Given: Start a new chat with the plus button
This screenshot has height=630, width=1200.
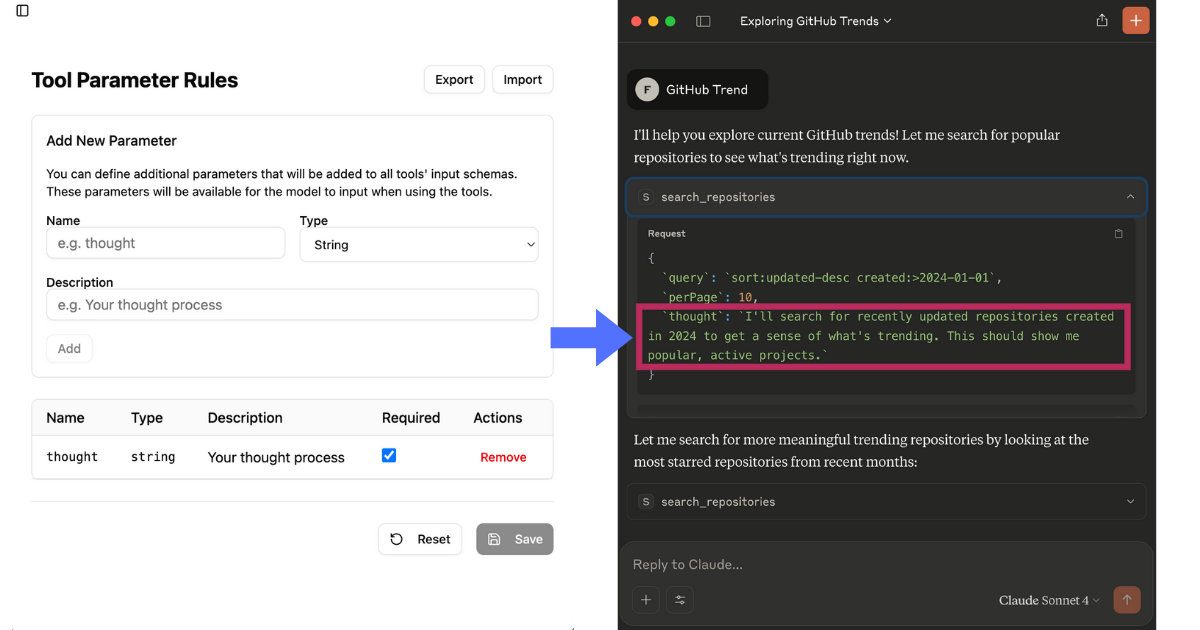Looking at the screenshot, I should (1135, 20).
